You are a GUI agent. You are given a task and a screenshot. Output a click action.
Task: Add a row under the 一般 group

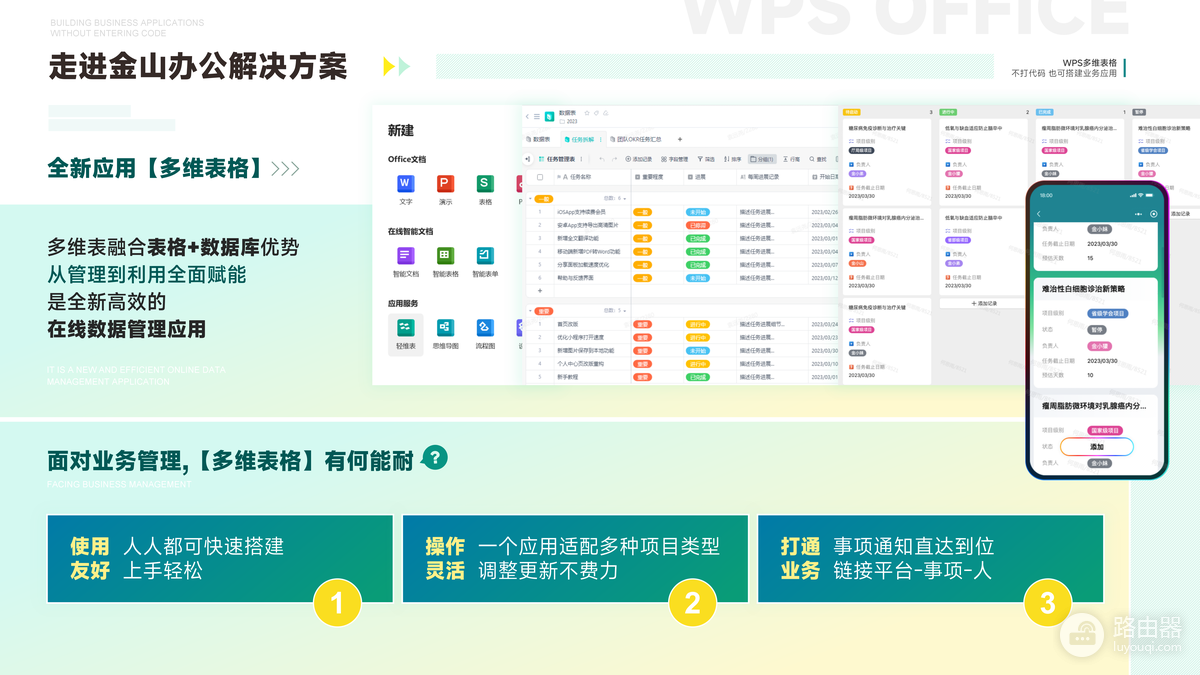click(x=540, y=291)
